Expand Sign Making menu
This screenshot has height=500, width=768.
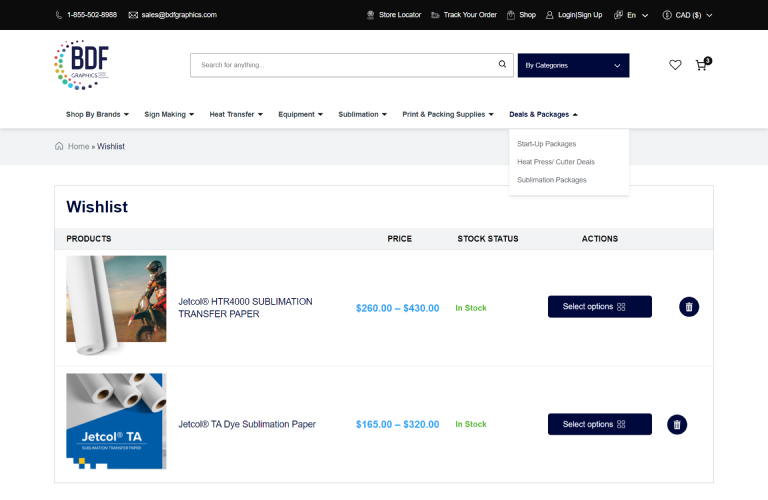[169, 114]
